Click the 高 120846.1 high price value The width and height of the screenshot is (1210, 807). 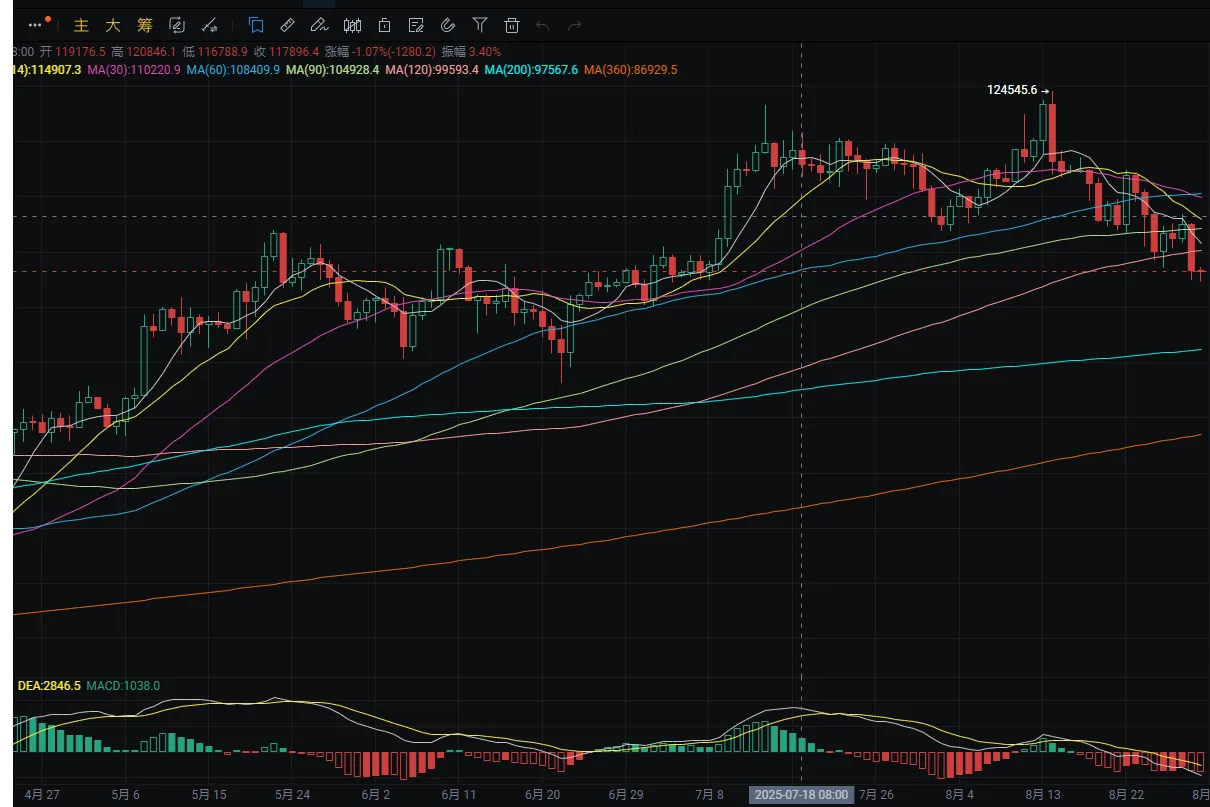(x=144, y=51)
